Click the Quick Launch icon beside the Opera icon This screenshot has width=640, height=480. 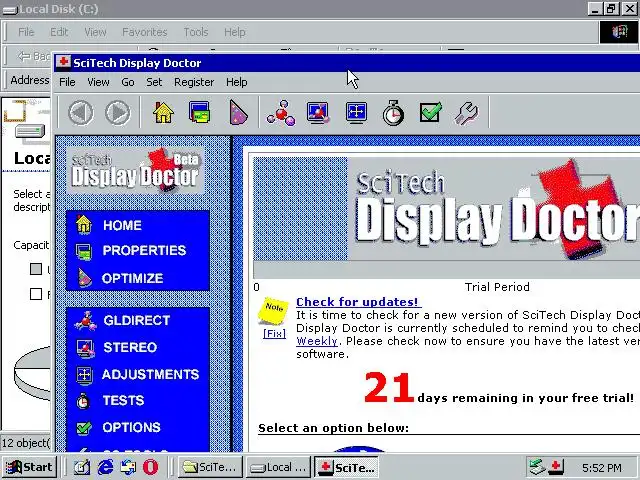click(x=128, y=467)
